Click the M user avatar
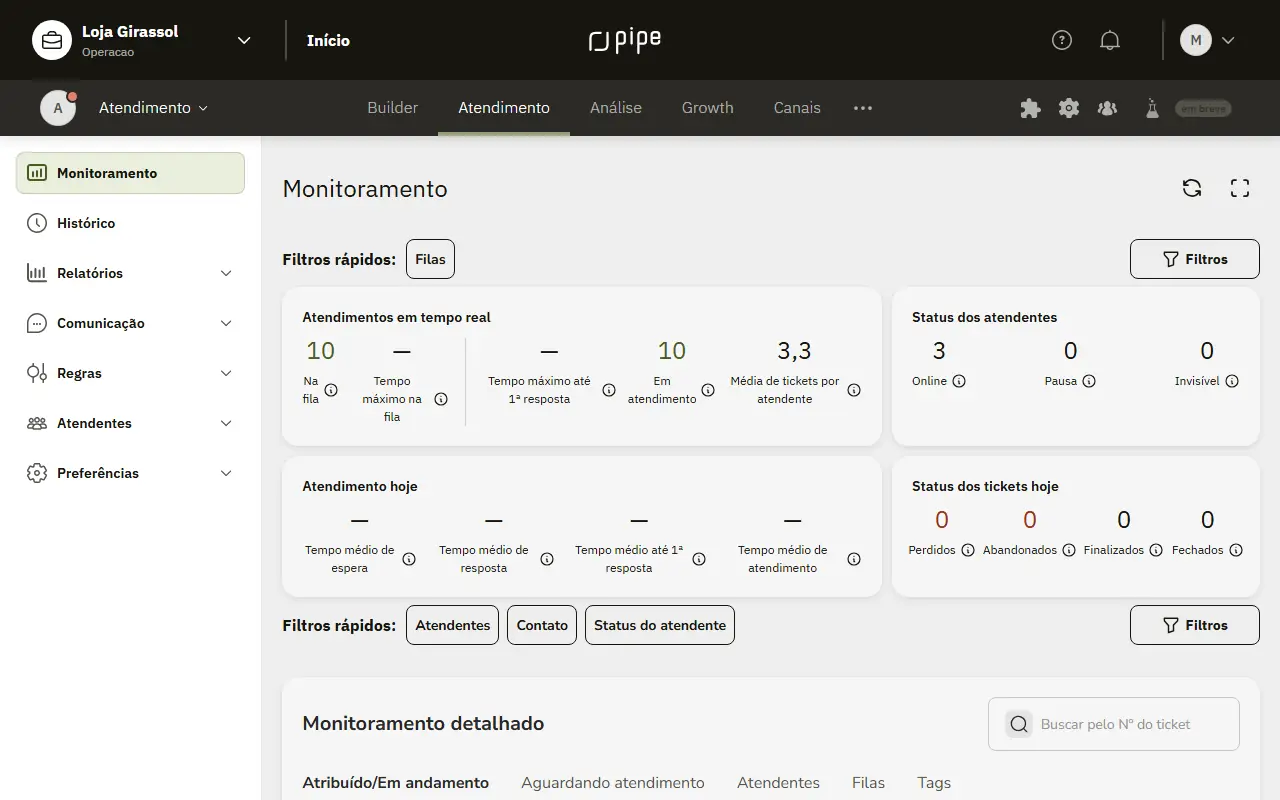 tap(1196, 40)
